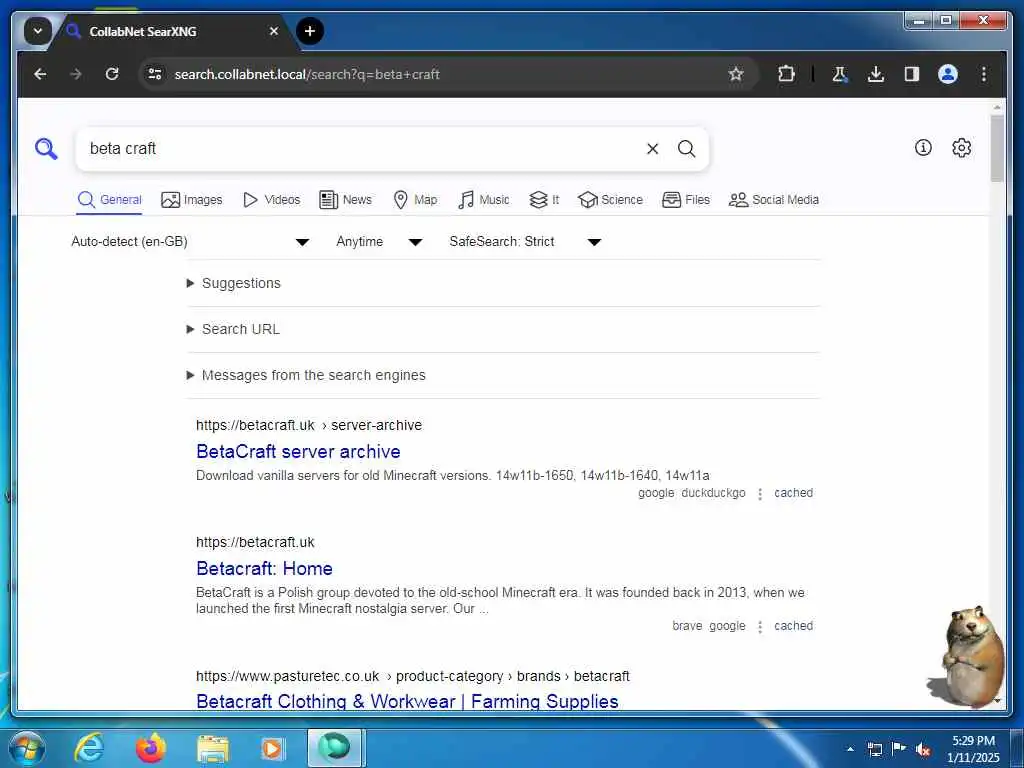Open Betacraft Clothing & Workwear result
1024x768 pixels.
coord(408,701)
